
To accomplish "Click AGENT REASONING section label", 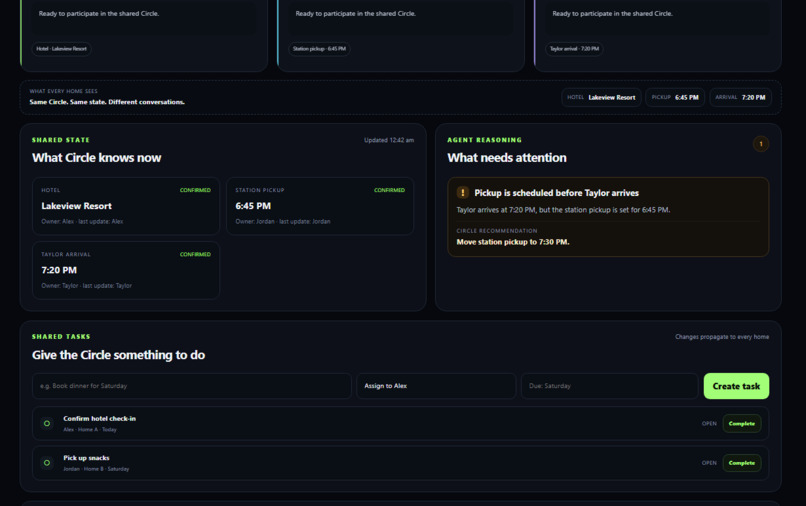I will coord(484,140).
